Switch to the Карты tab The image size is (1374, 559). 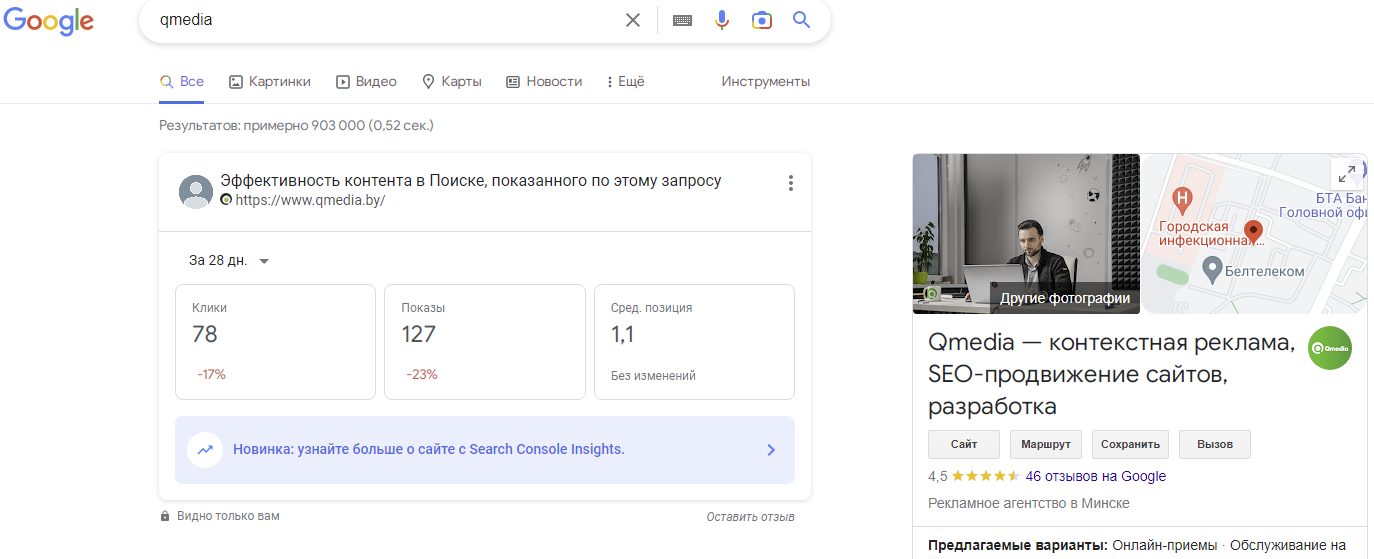tap(451, 82)
